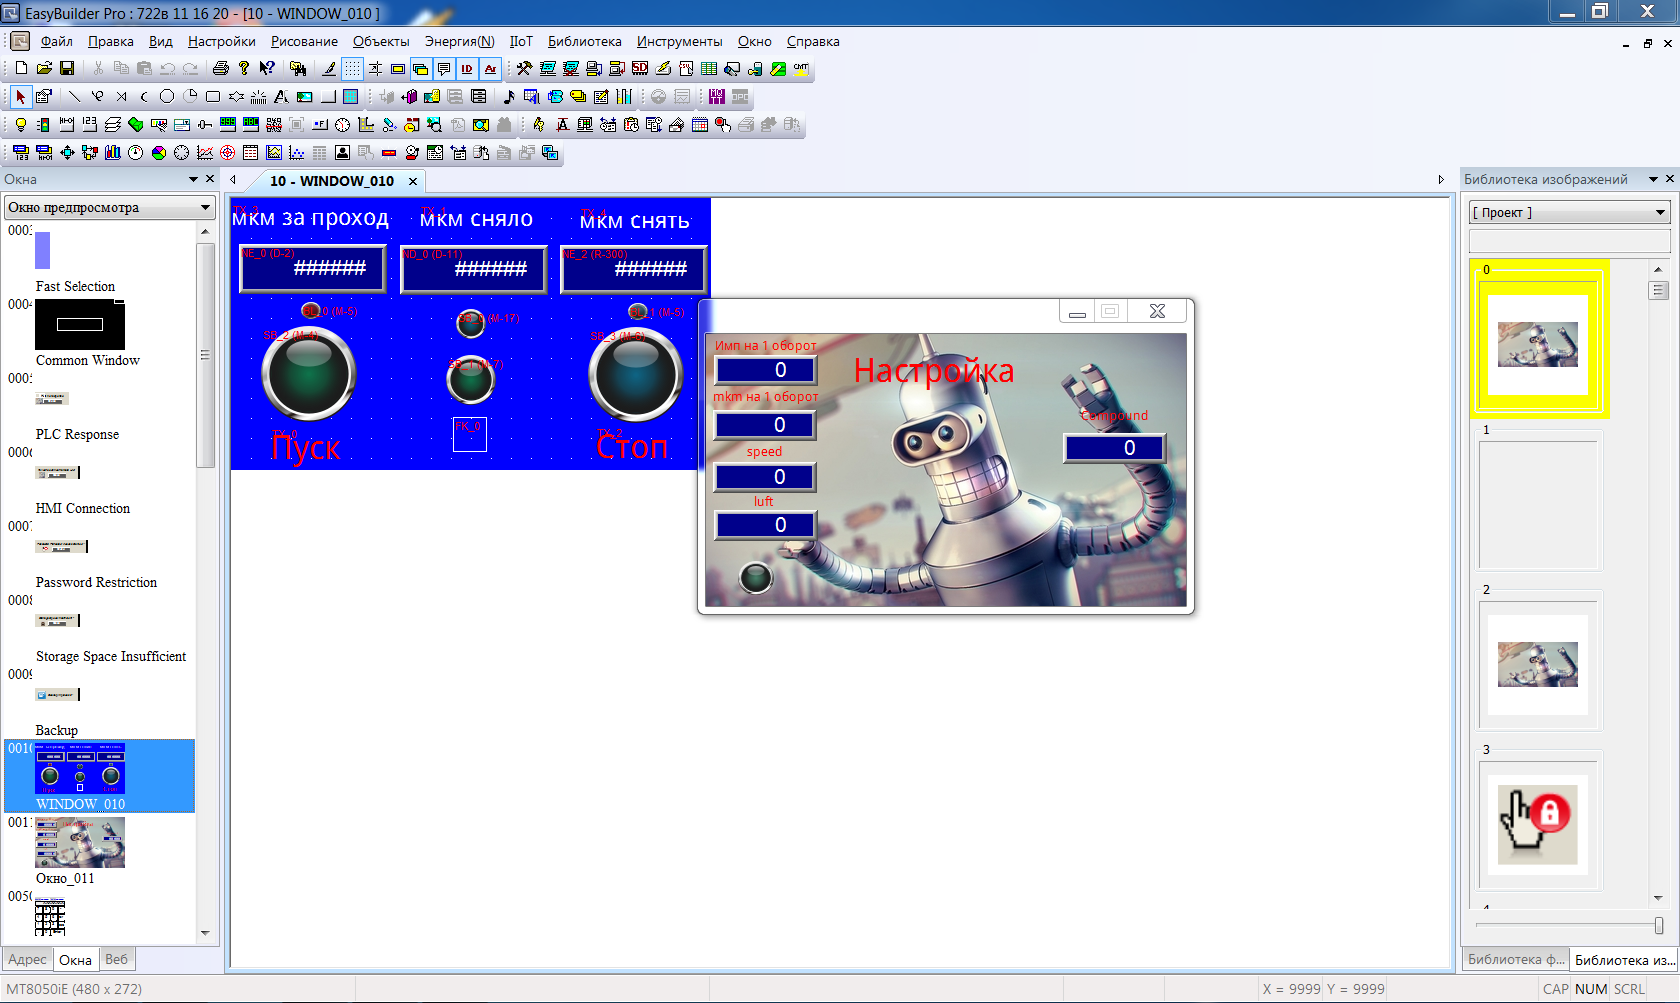The width and height of the screenshot is (1680, 1003).
Task: Open the '[ Проект ]' library dropdown
Action: click(x=1570, y=212)
